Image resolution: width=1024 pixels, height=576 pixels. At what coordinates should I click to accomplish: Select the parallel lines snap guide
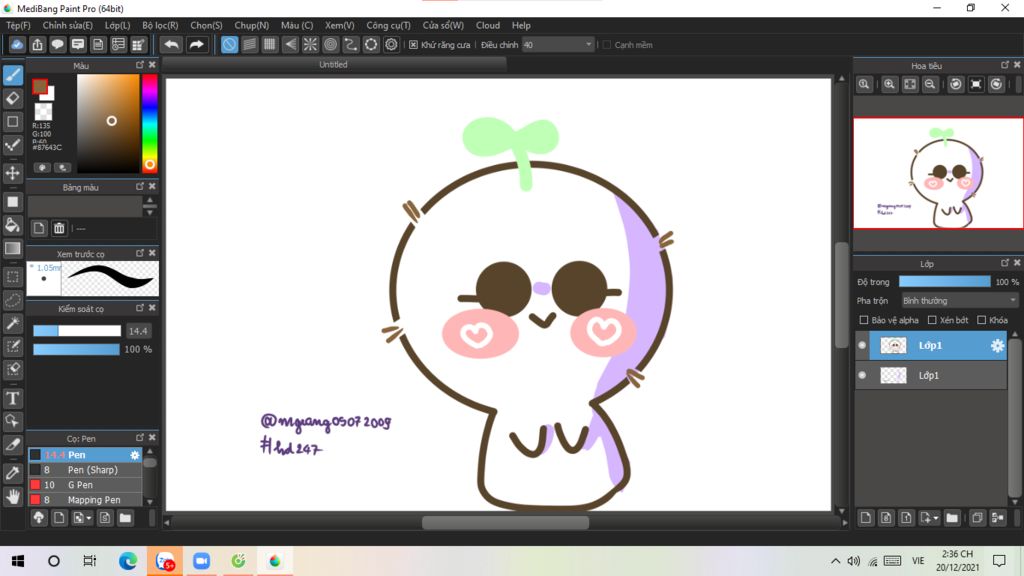[249, 44]
